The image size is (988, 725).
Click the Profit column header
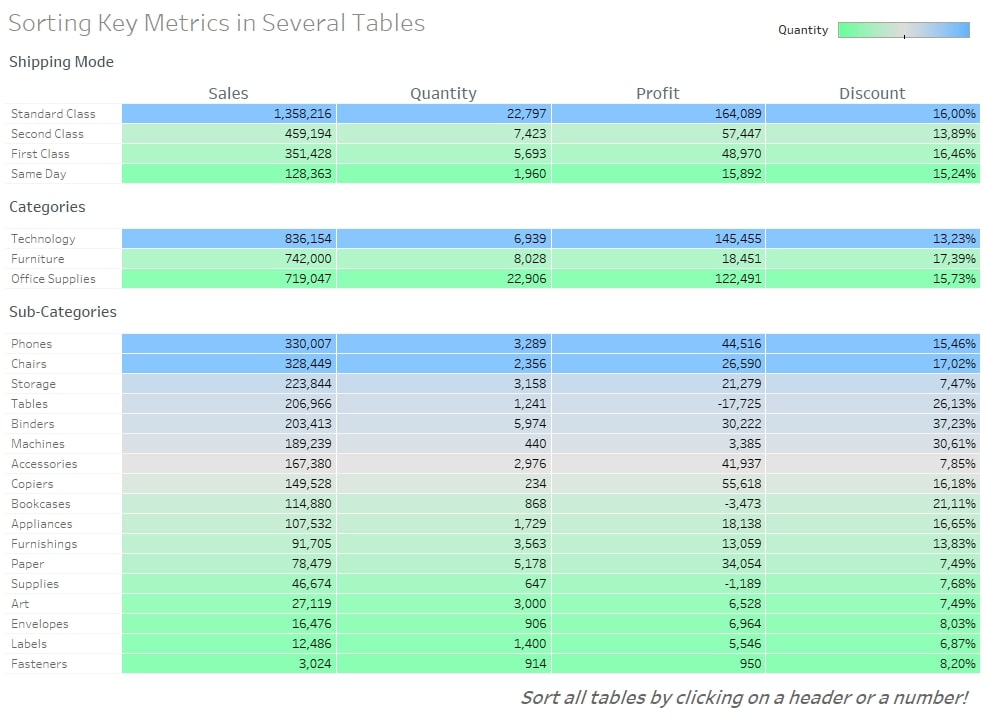[657, 93]
